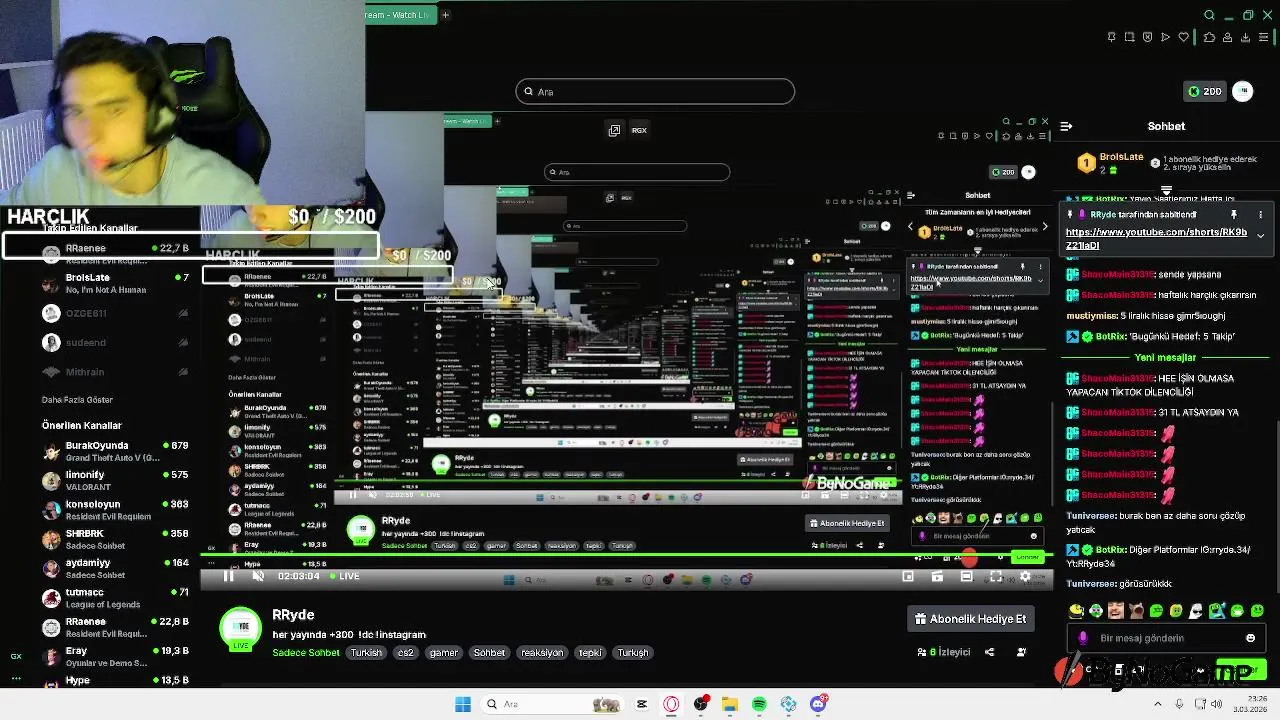Open BurakOyunda recommended channel
The width and height of the screenshot is (1280, 720).
click(116, 451)
